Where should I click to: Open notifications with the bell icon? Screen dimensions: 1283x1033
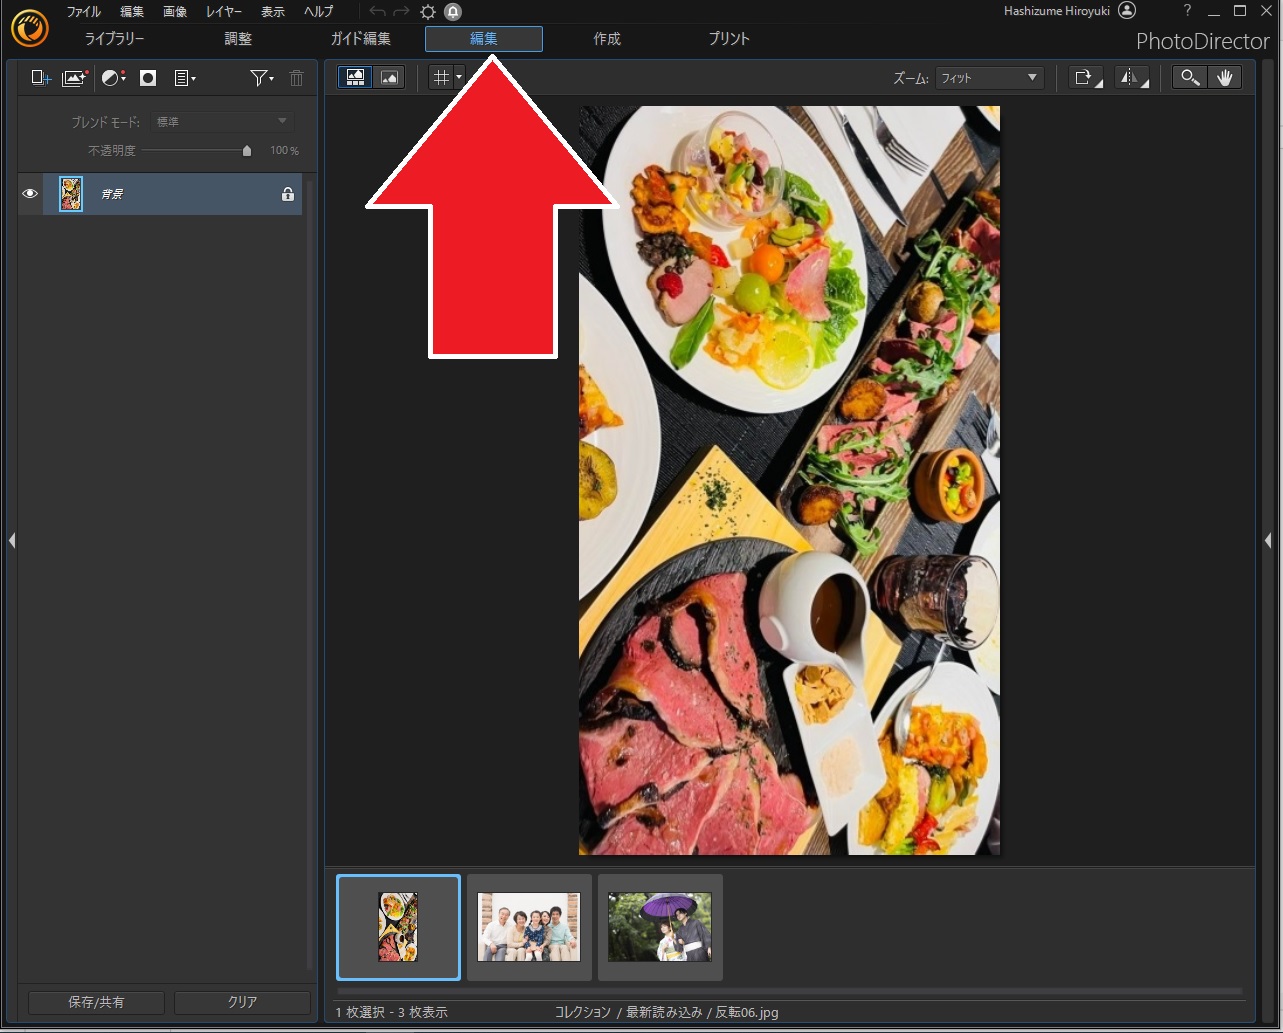(453, 12)
